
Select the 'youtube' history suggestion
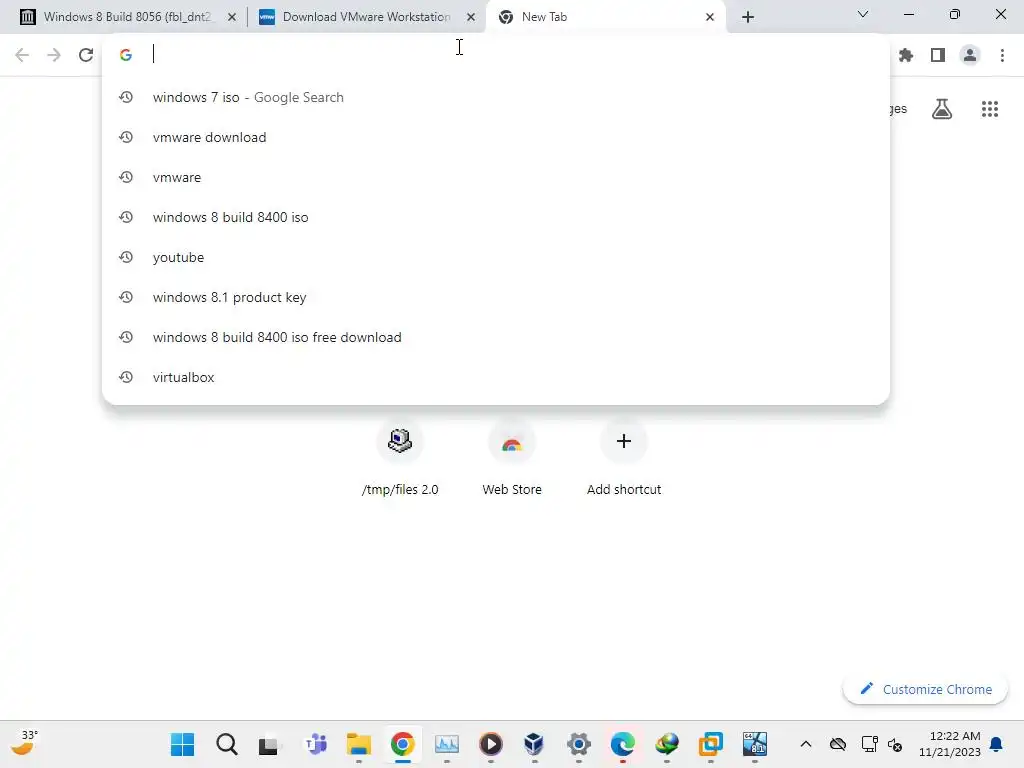coord(496,257)
